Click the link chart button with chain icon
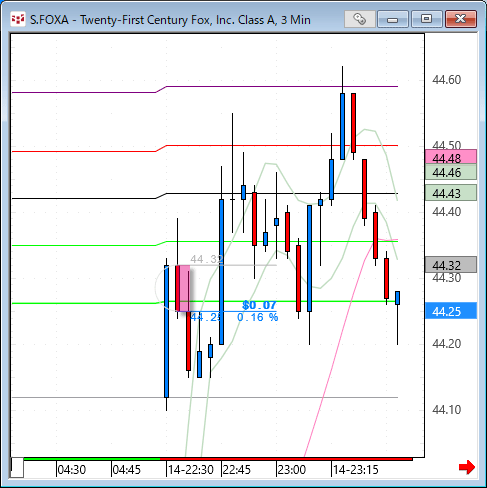 coord(360,19)
